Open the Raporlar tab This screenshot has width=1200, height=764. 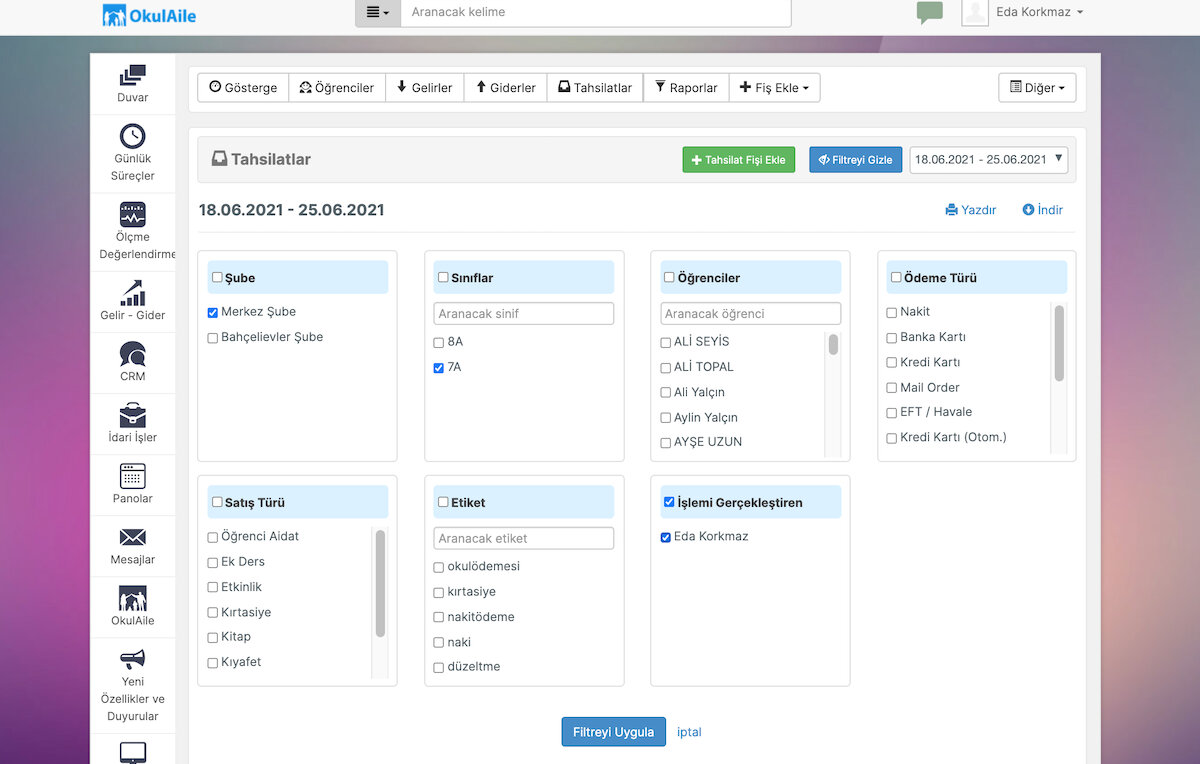point(686,88)
